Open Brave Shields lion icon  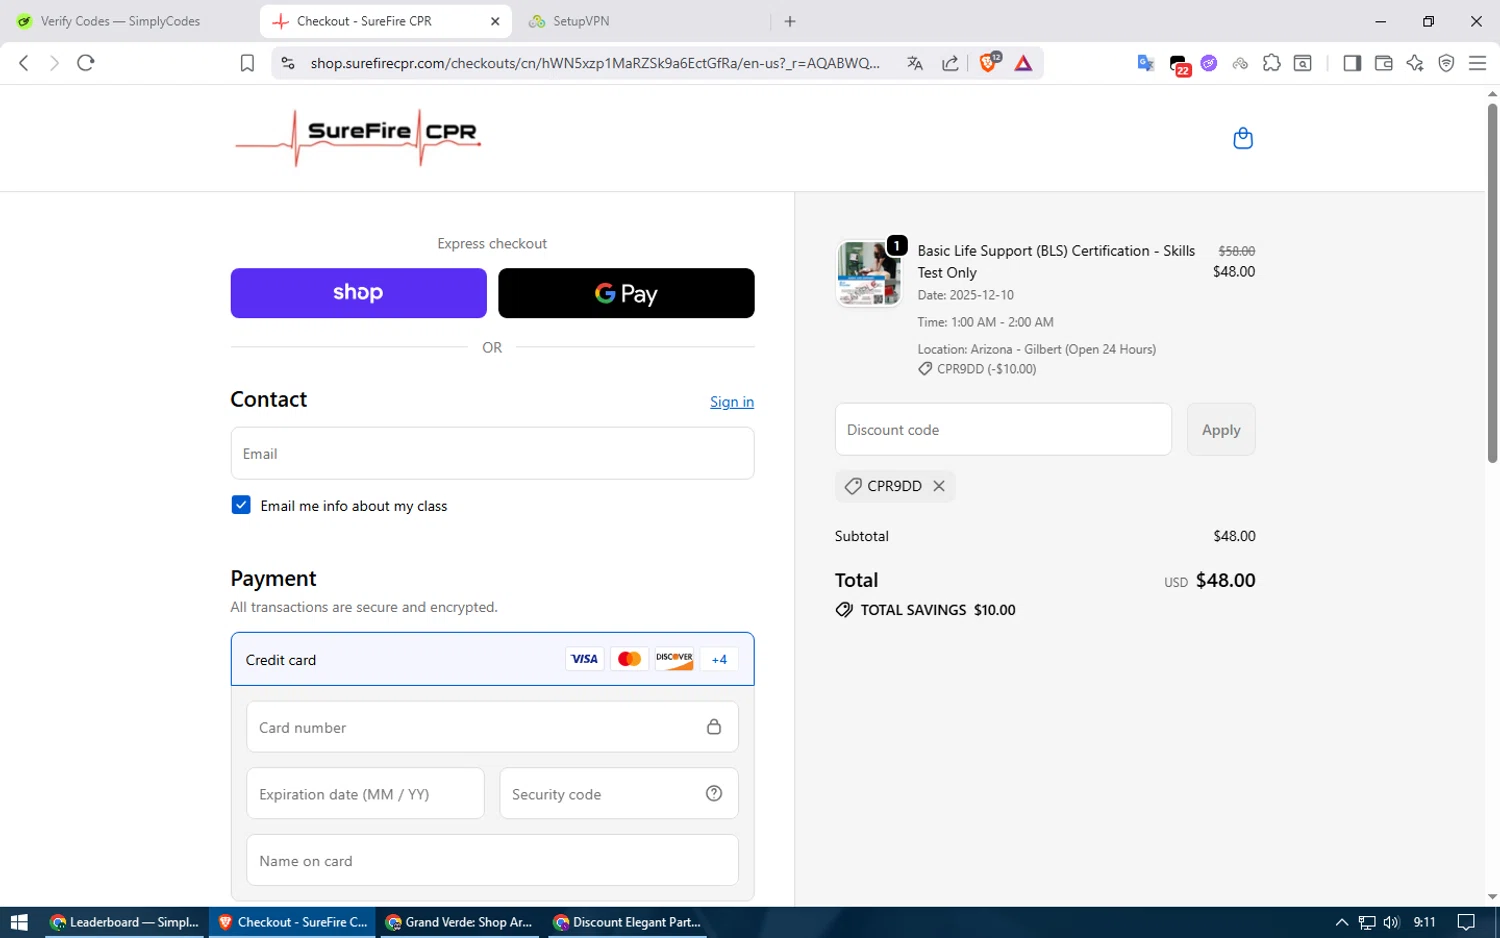pos(989,62)
